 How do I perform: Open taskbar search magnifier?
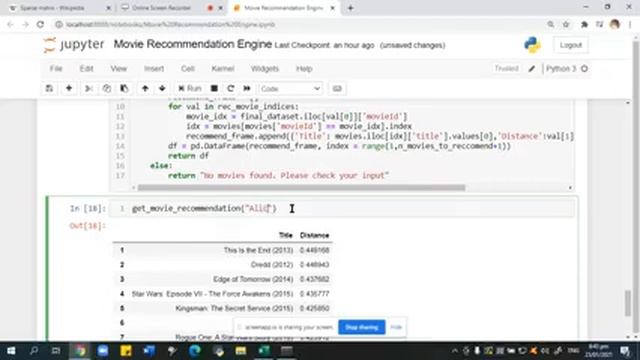[34, 351]
